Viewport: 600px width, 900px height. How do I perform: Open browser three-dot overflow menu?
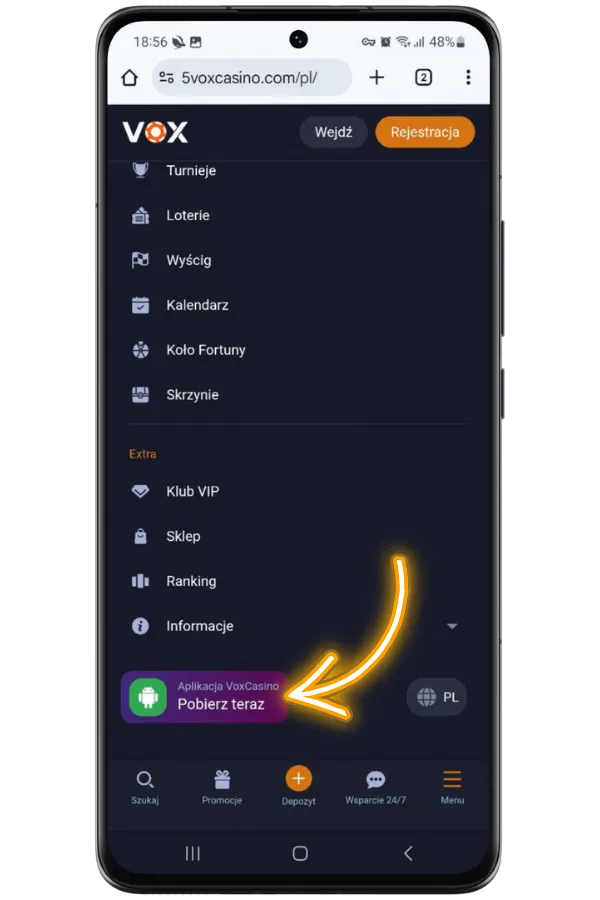coord(469,77)
